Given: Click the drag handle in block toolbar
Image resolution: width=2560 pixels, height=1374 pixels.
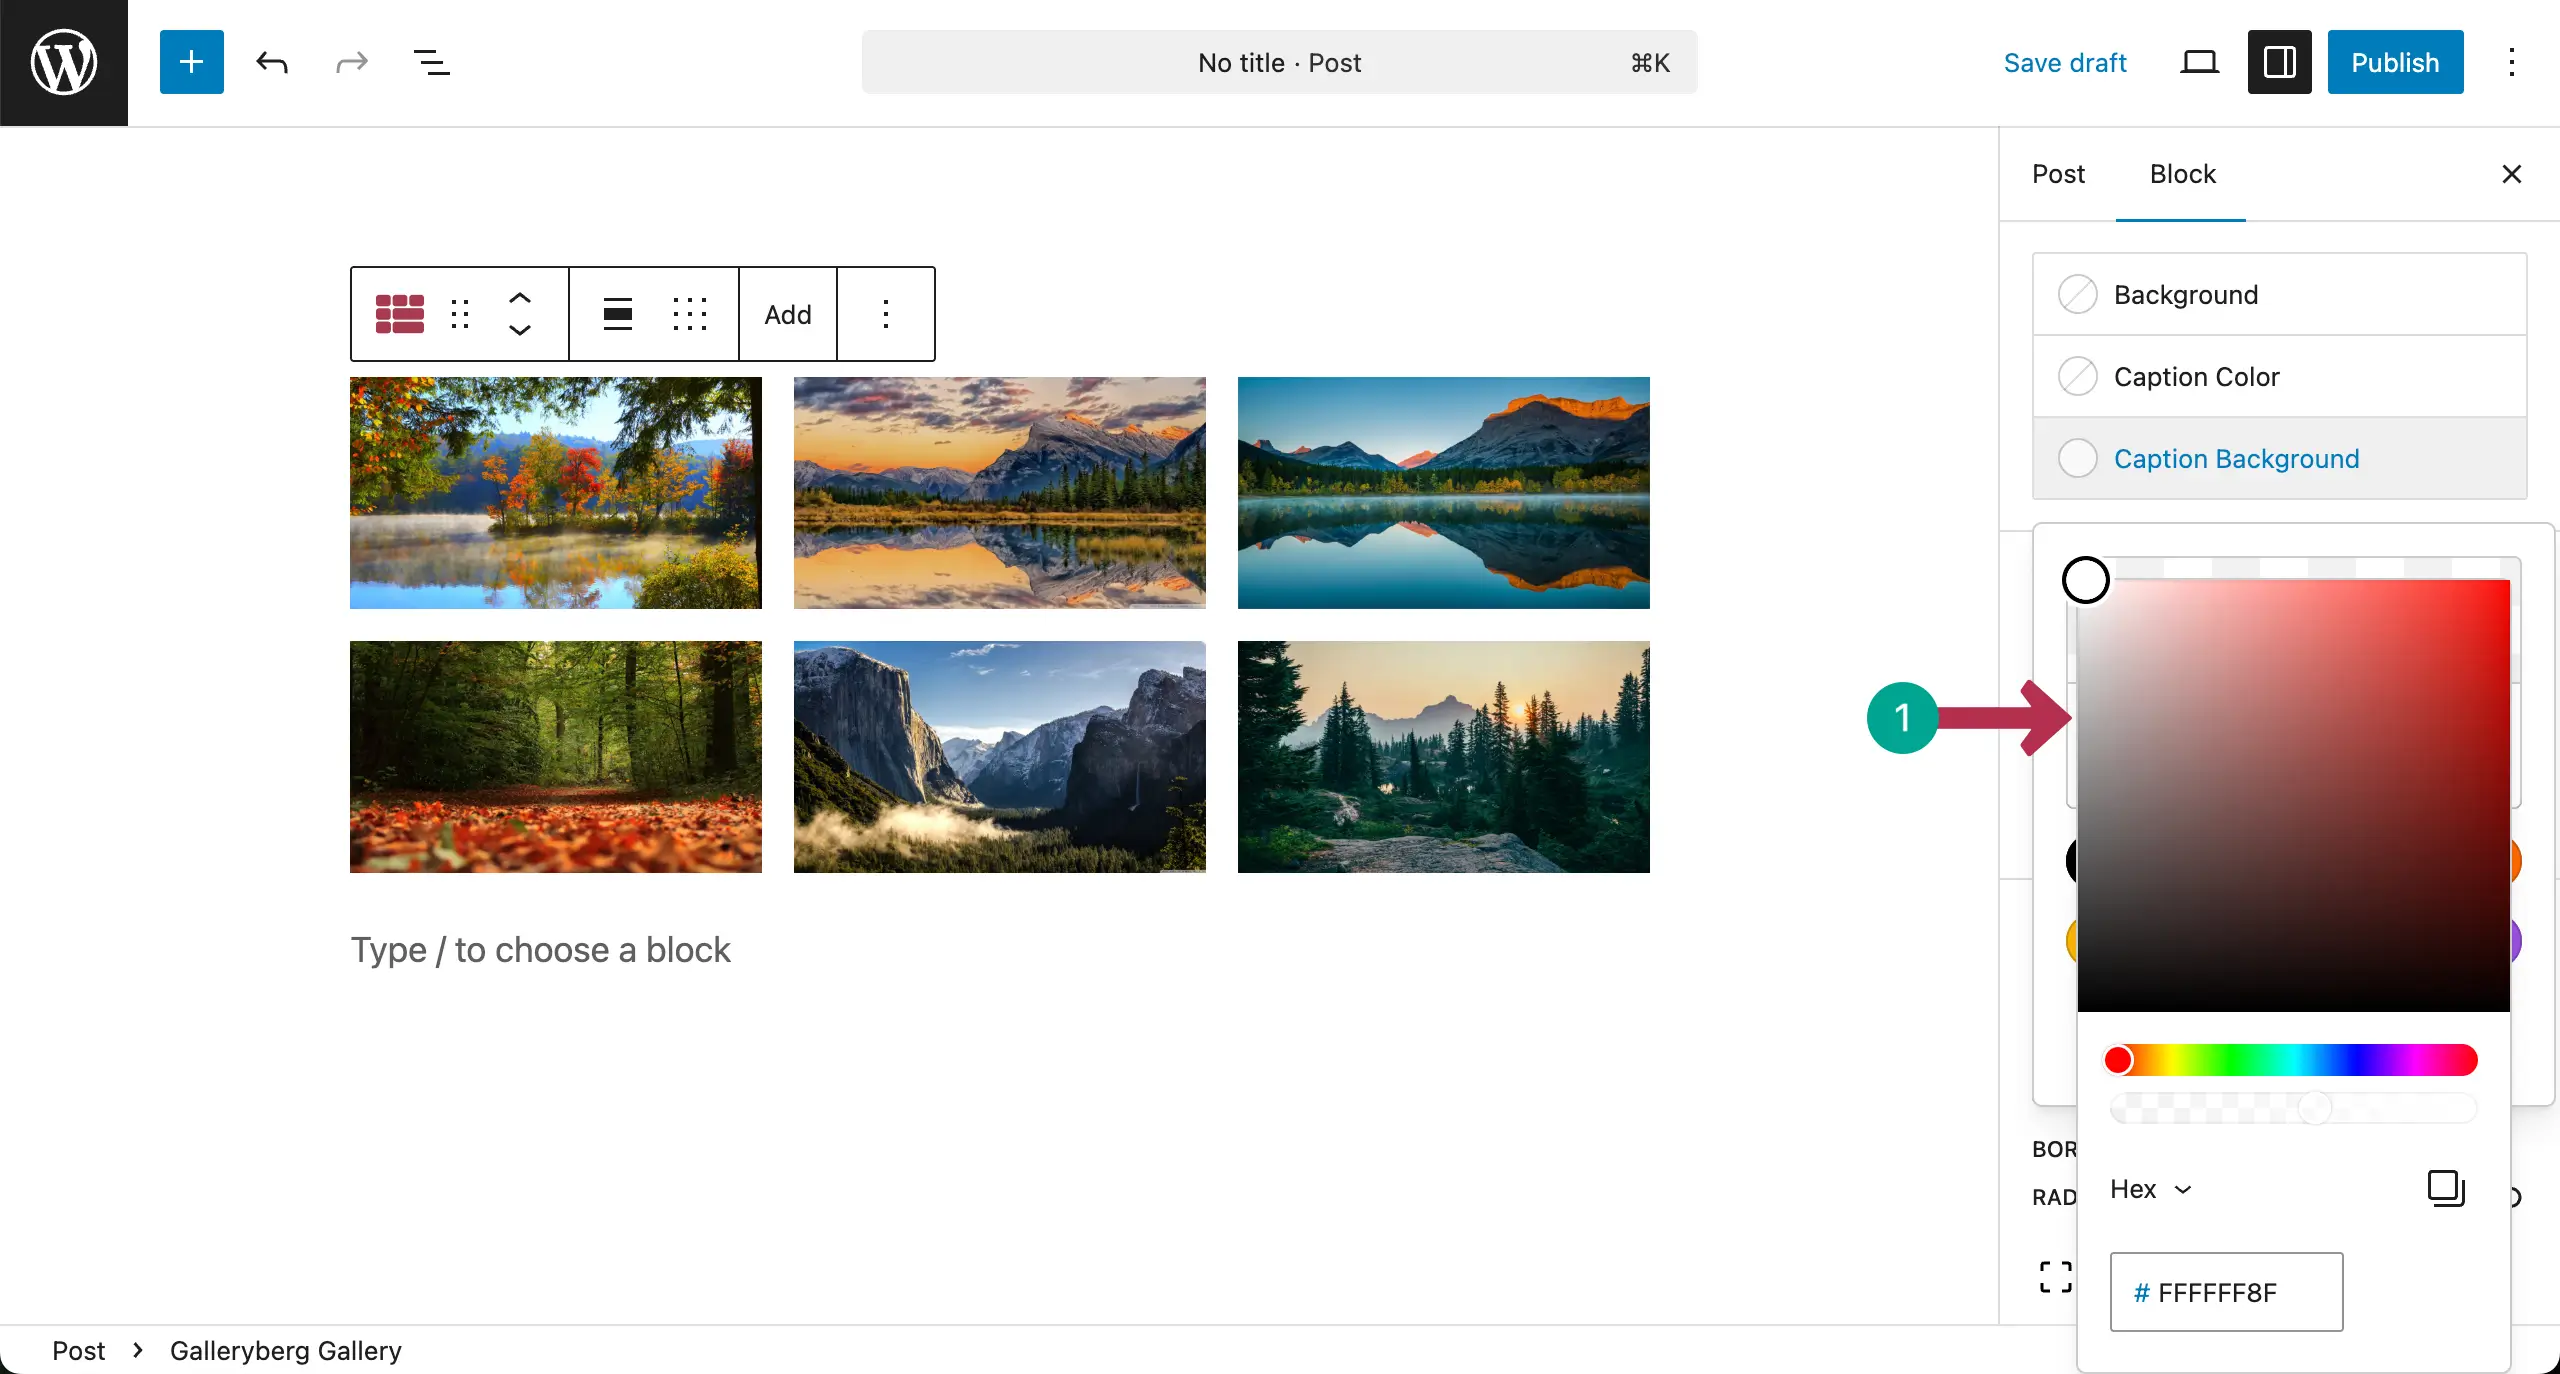Looking at the screenshot, I should 460,313.
